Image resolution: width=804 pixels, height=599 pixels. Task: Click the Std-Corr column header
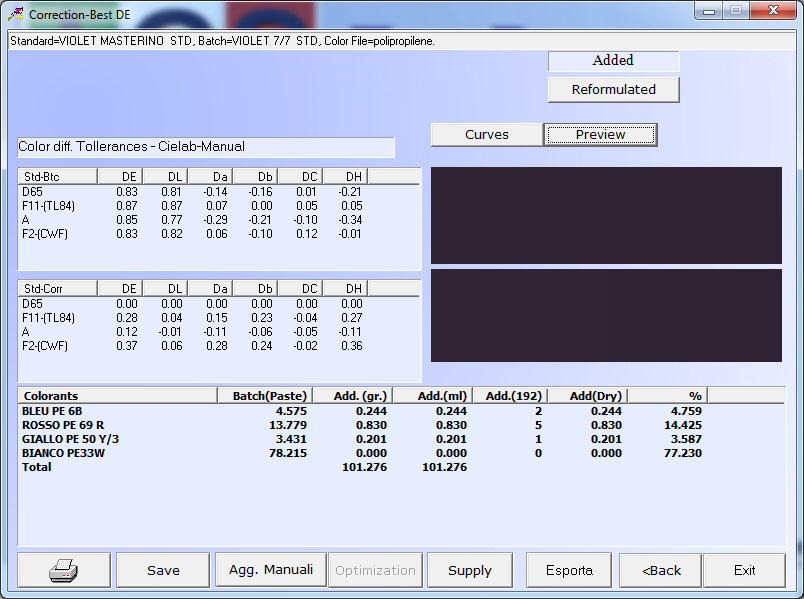57,289
